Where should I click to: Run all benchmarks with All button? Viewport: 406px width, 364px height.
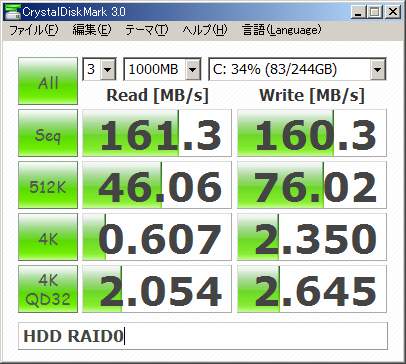pos(48,81)
